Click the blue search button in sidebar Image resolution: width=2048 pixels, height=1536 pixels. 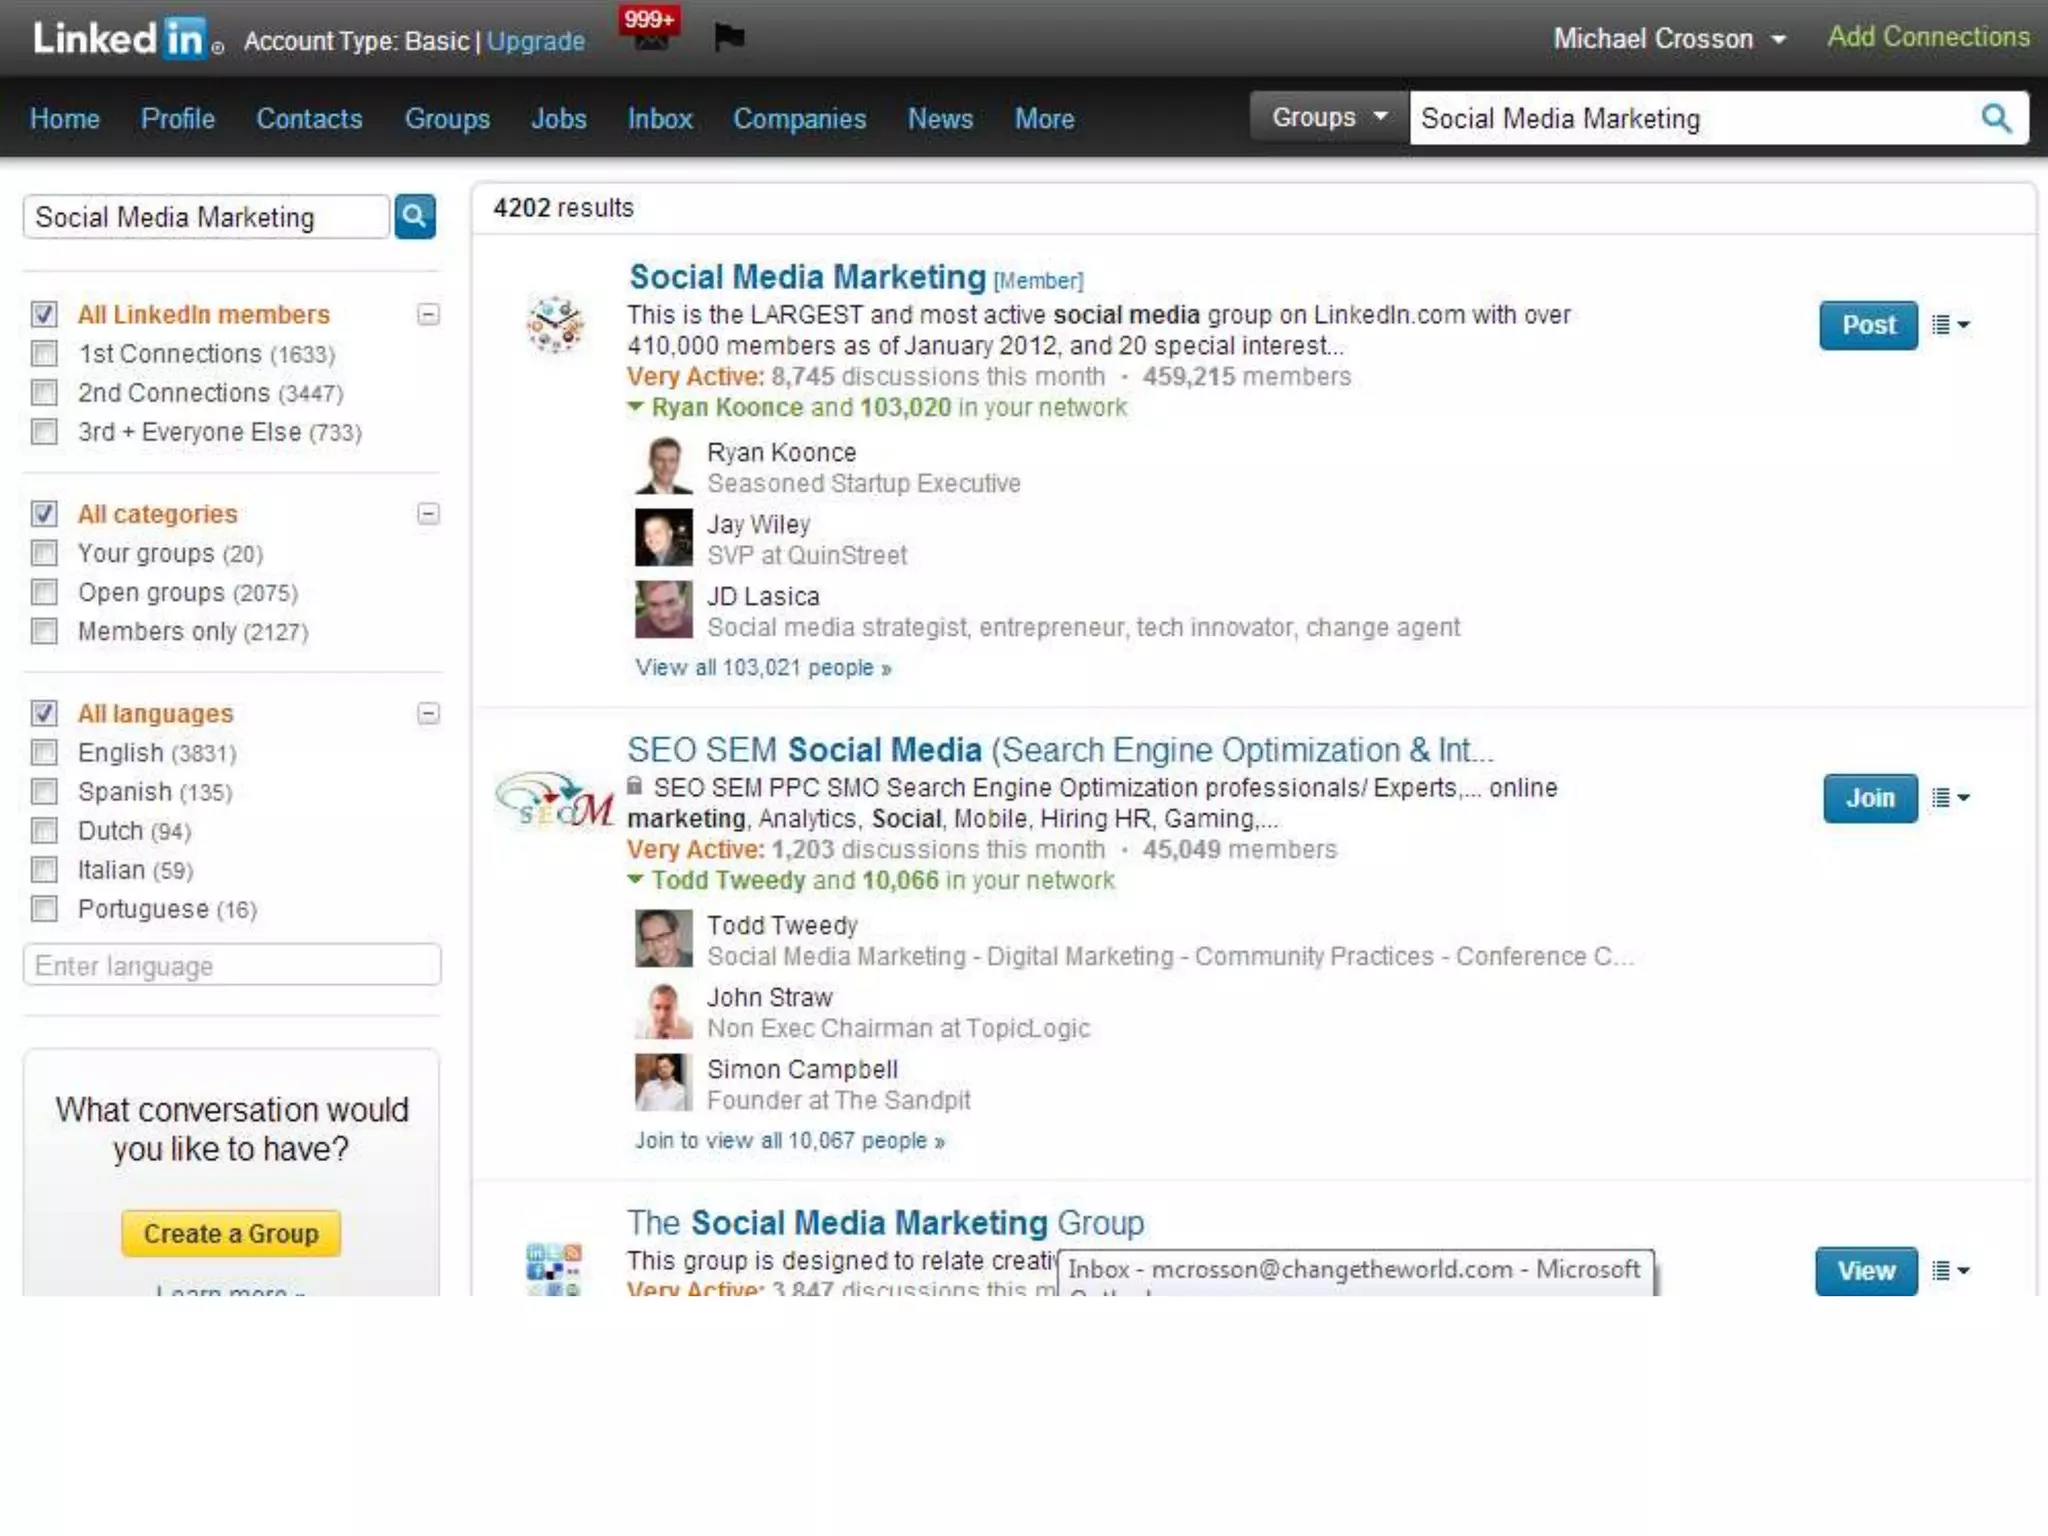(x=415, y=216)
